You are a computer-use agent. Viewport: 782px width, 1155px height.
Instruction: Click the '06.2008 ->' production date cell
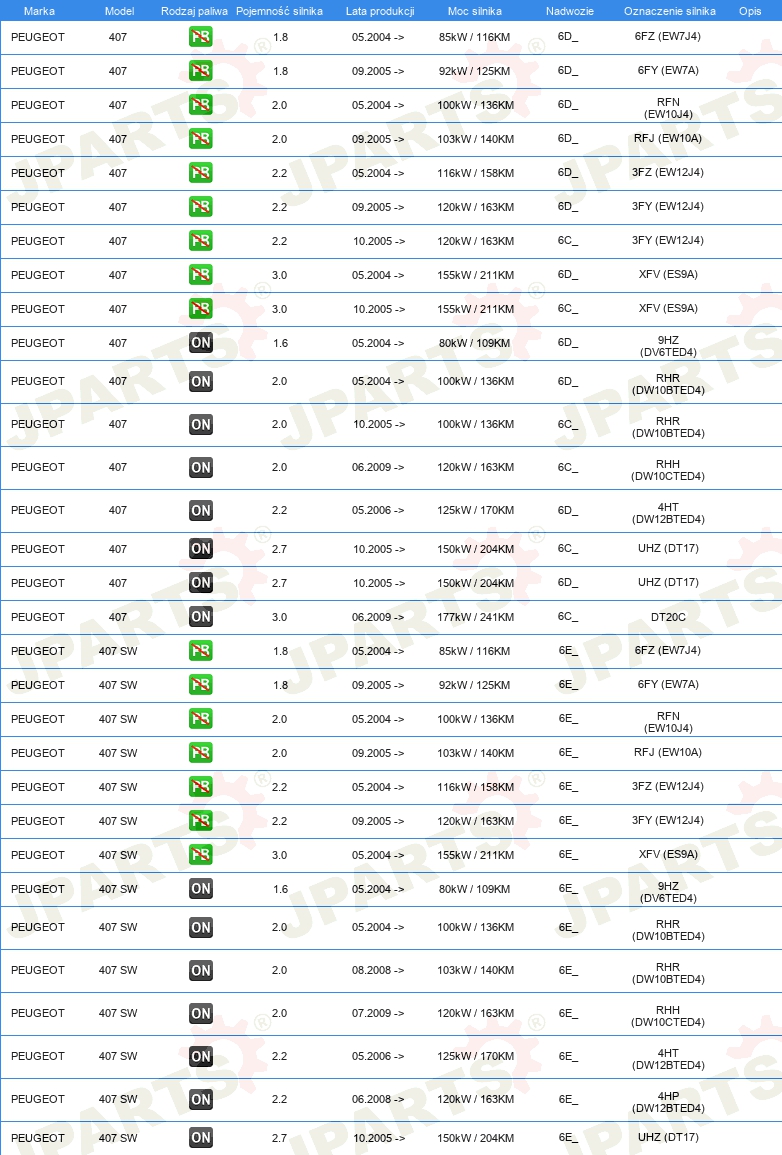[x=378, y=1099]
